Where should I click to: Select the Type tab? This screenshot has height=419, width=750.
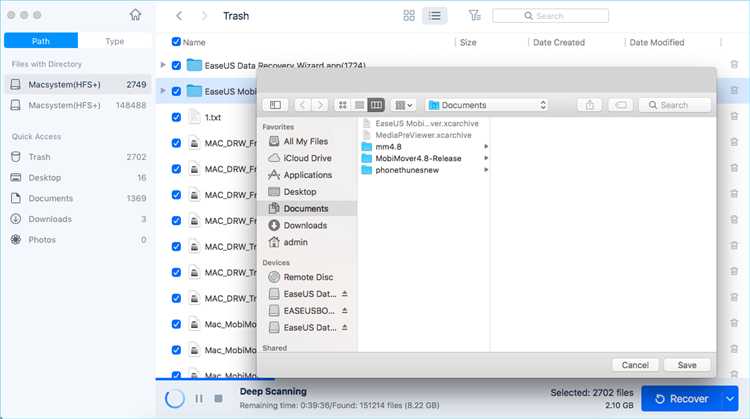click(115, 41)
